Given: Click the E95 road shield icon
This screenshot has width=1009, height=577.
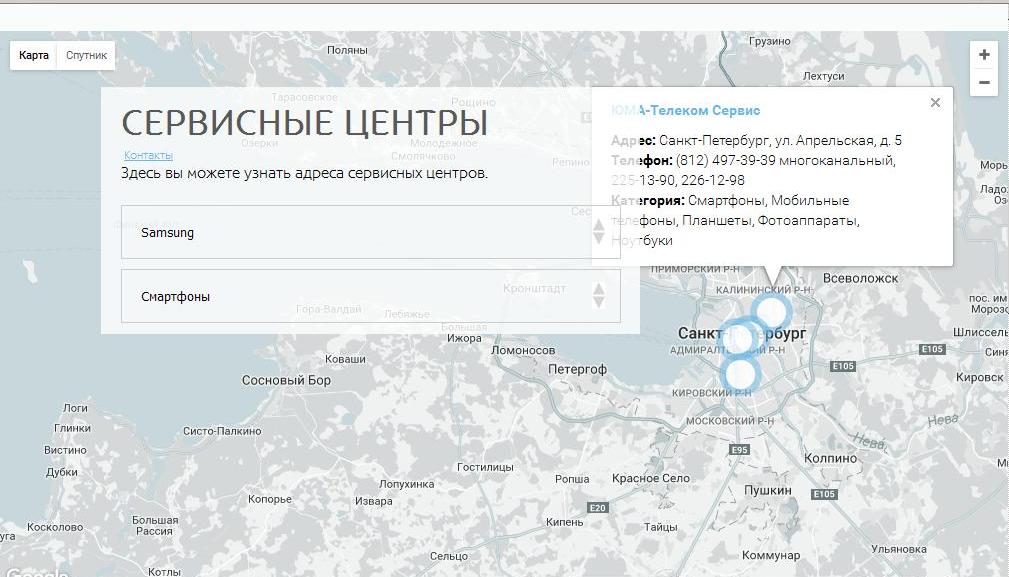Looking at the screenshot, I should point(740,450).
